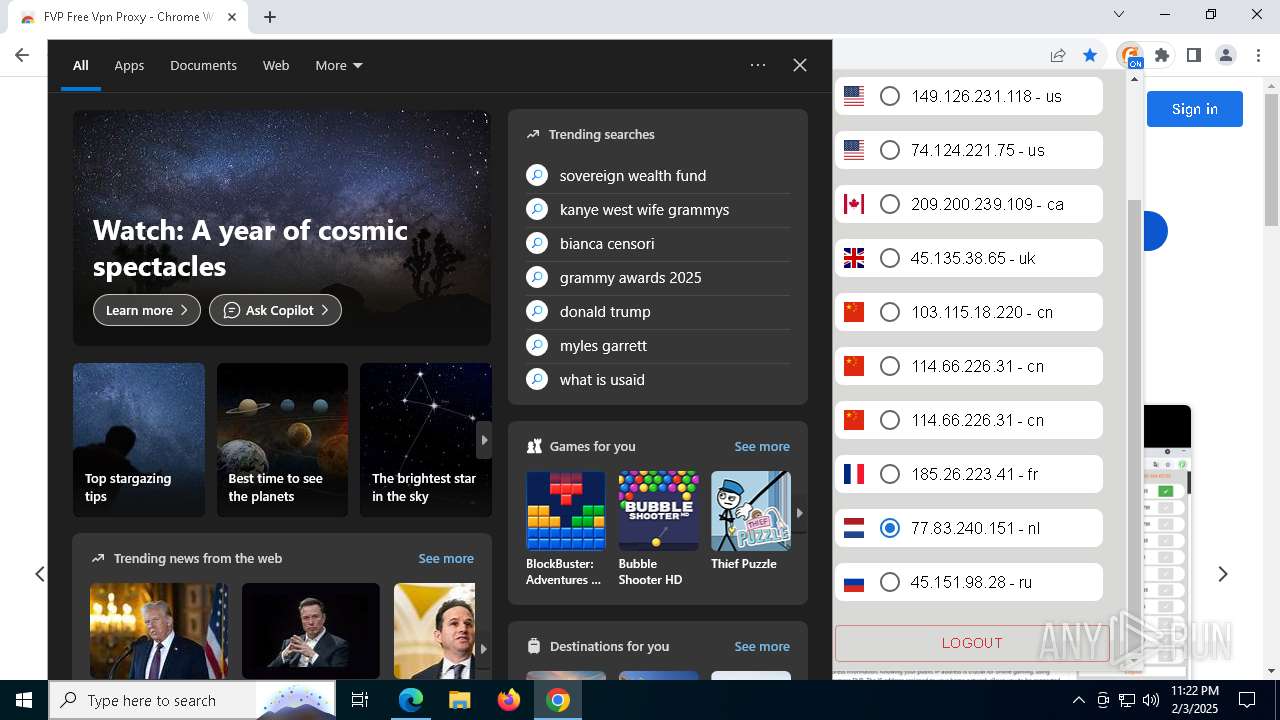Choose the 209.200.239.109 - ca proxy
Image resolution: width=1280 pixels, height=720 pixels.
(x=889, y=204)
